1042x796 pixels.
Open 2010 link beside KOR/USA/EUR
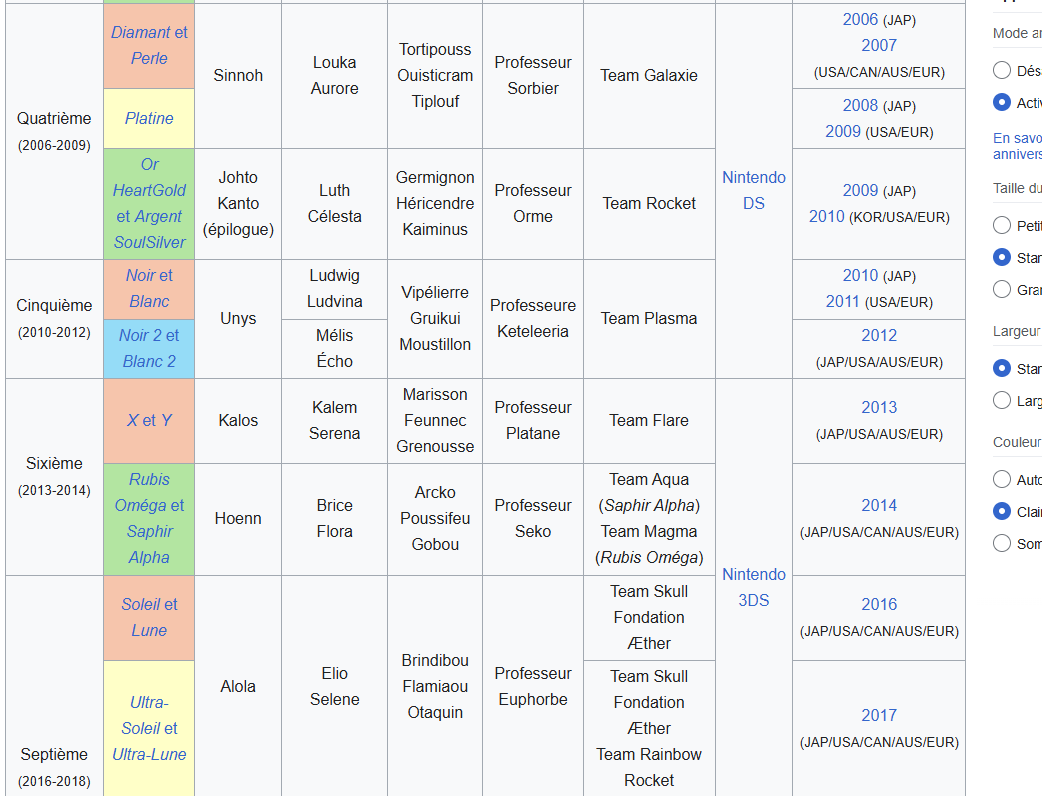click(826, 217)
